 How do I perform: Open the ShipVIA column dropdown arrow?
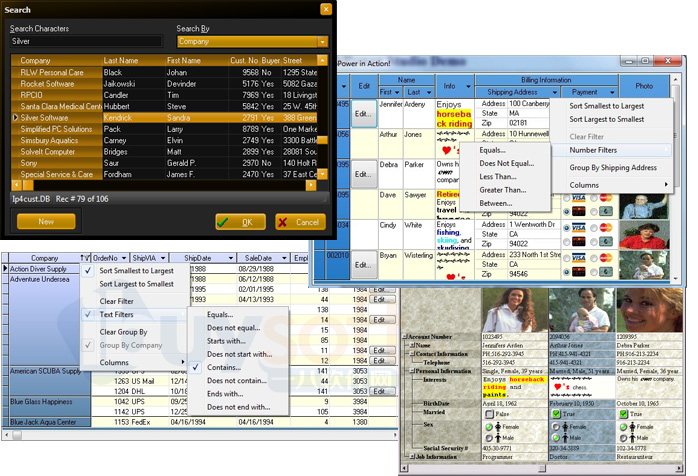point(163,258)
